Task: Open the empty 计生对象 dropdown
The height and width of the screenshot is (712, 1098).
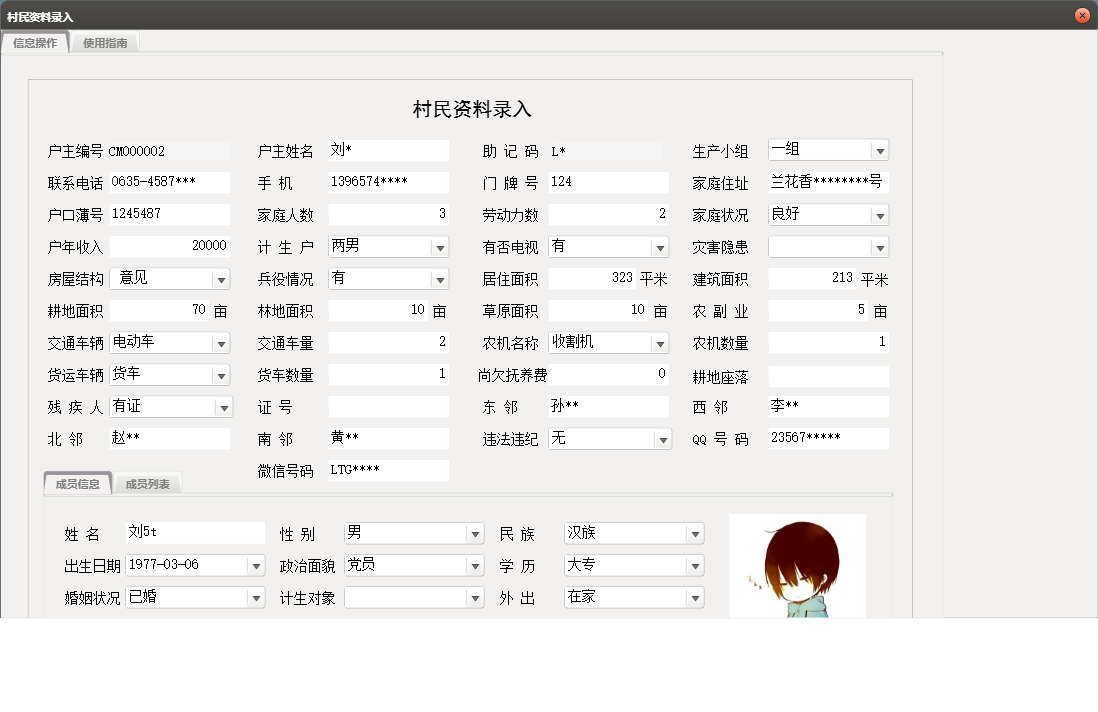Action: 475,598
